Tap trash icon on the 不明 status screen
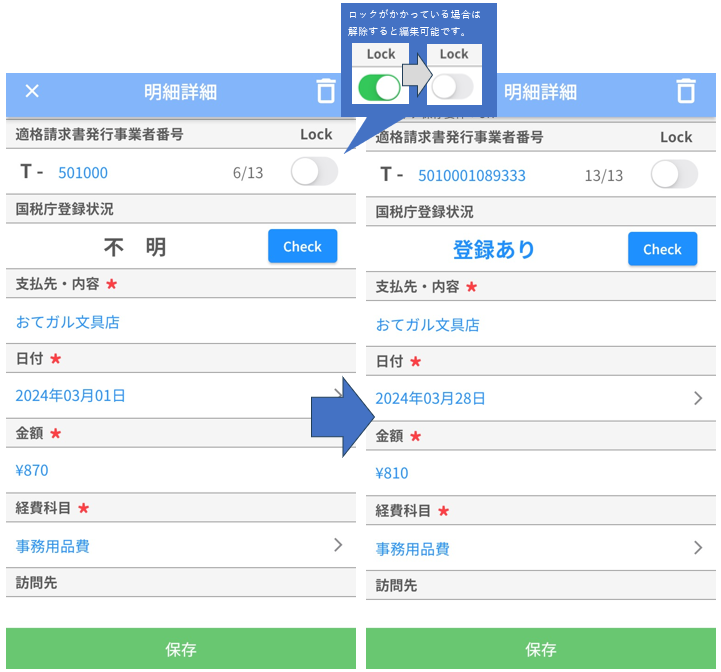Image resolution: width=721 pixels, height=672 pixels. [326, 92]
